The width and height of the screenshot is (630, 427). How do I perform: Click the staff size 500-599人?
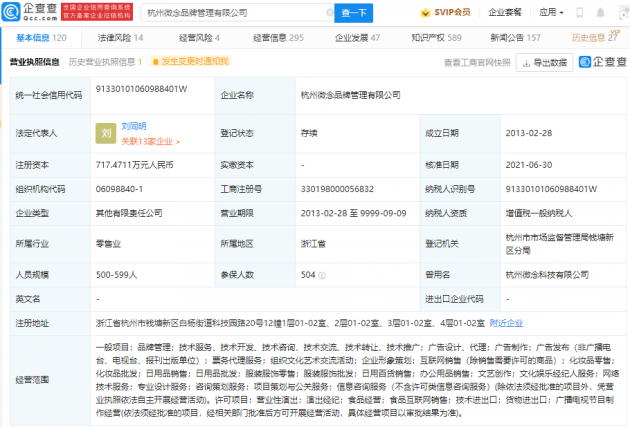[x=117, y=275]
